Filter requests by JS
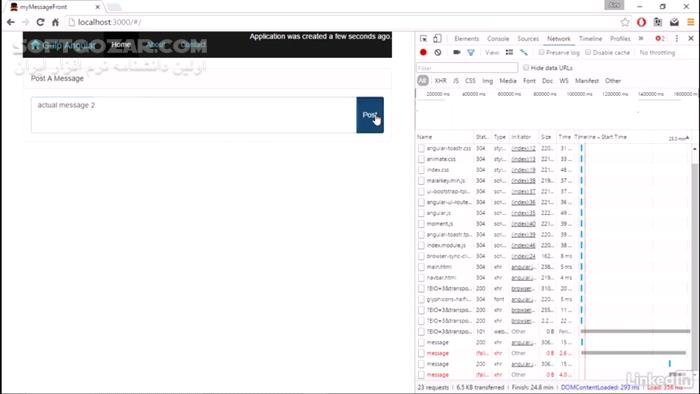 [456, 81]
